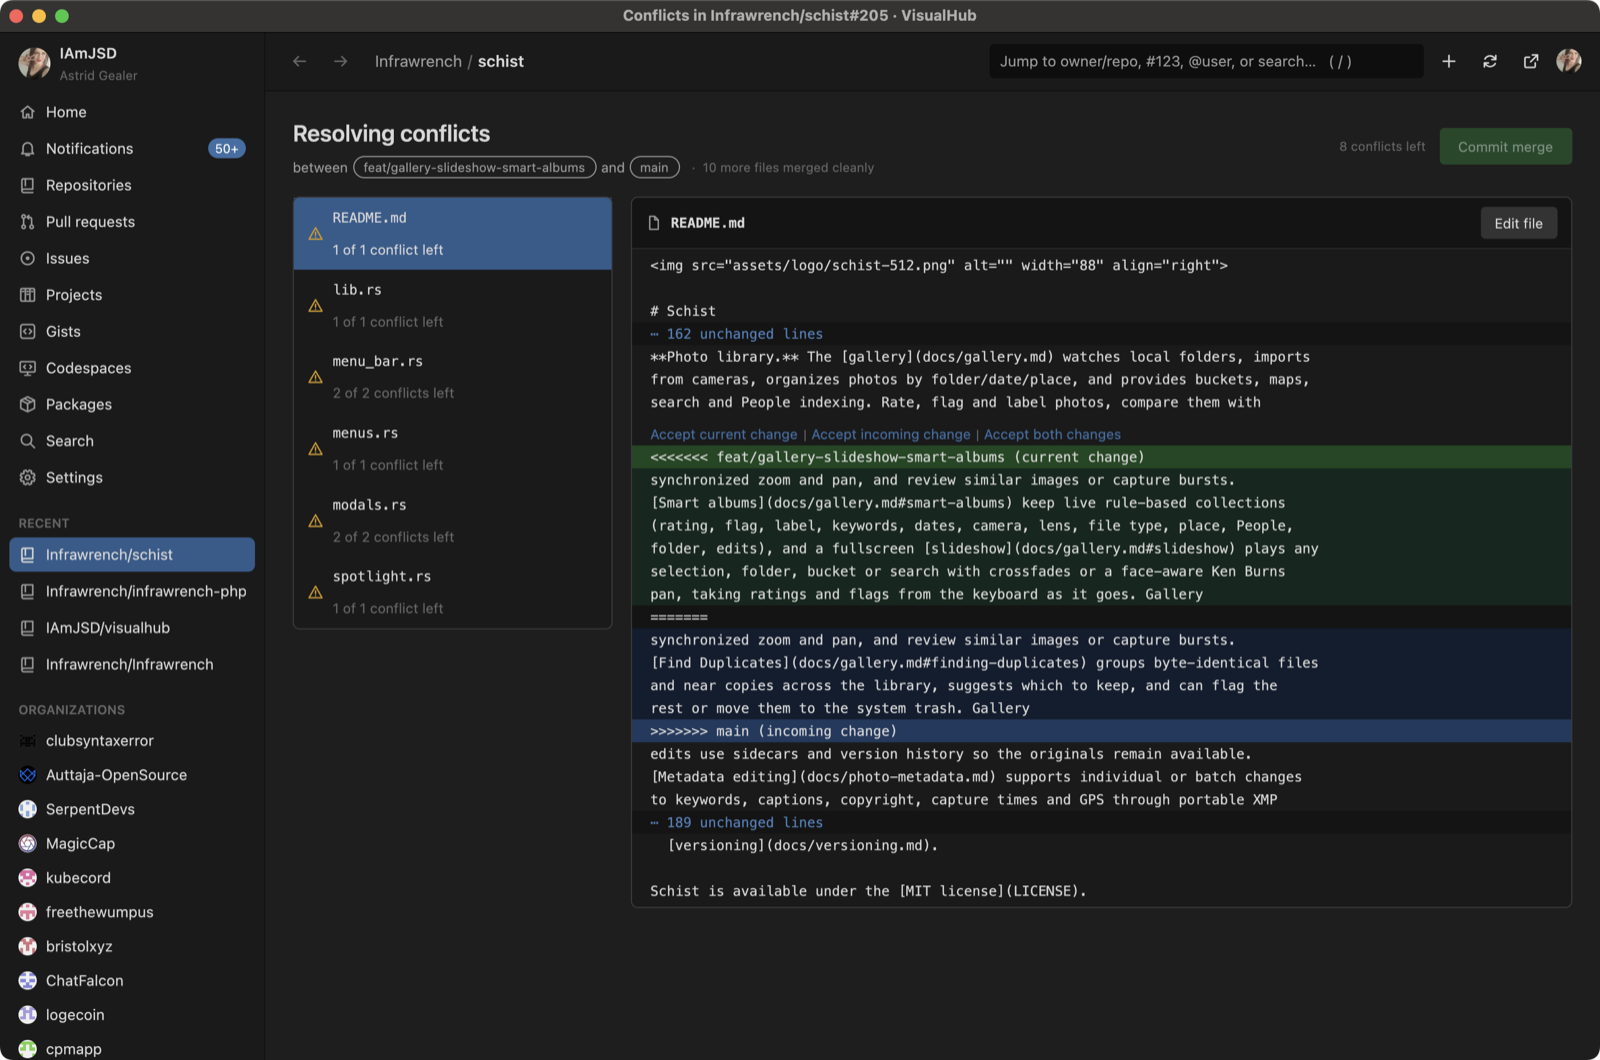
Task: Click the warning icon beside spotlight.rs
Action: (x=315, y=592)
